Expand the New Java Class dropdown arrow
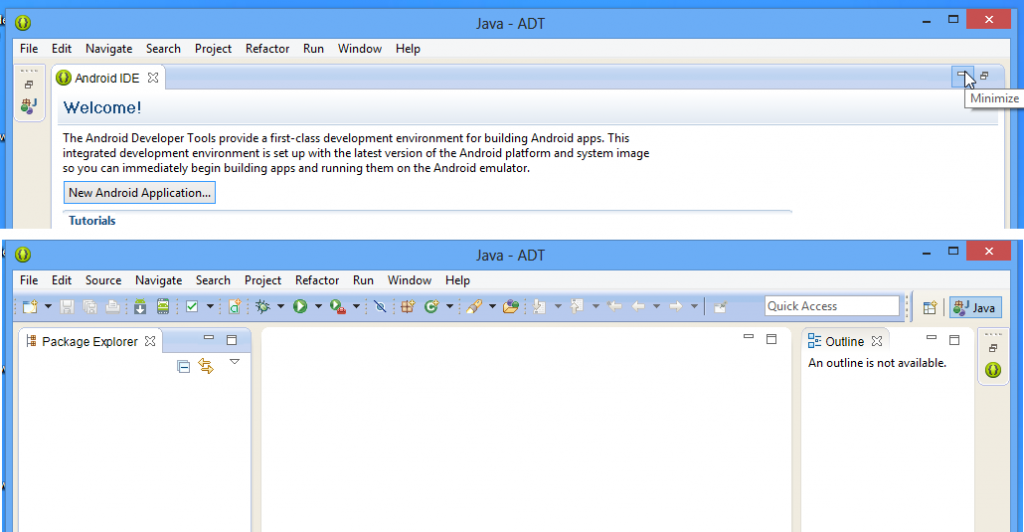Viewport: 1024px width, 532px height. click(449, 306)
